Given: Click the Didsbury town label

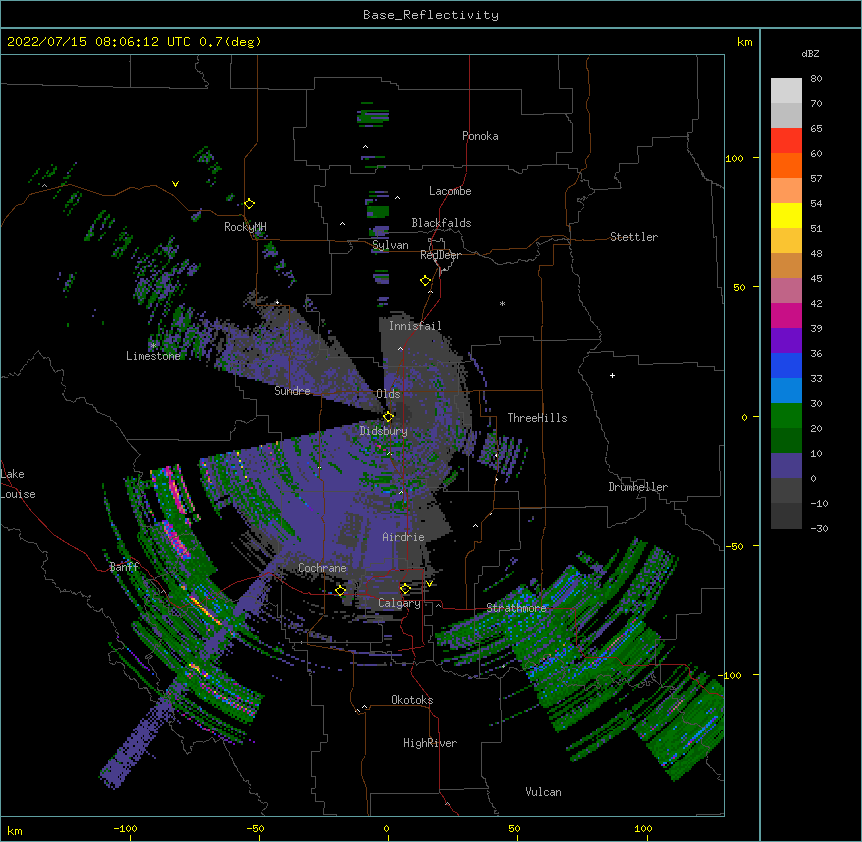Looking at the screenshot, I should pos(383,431).
